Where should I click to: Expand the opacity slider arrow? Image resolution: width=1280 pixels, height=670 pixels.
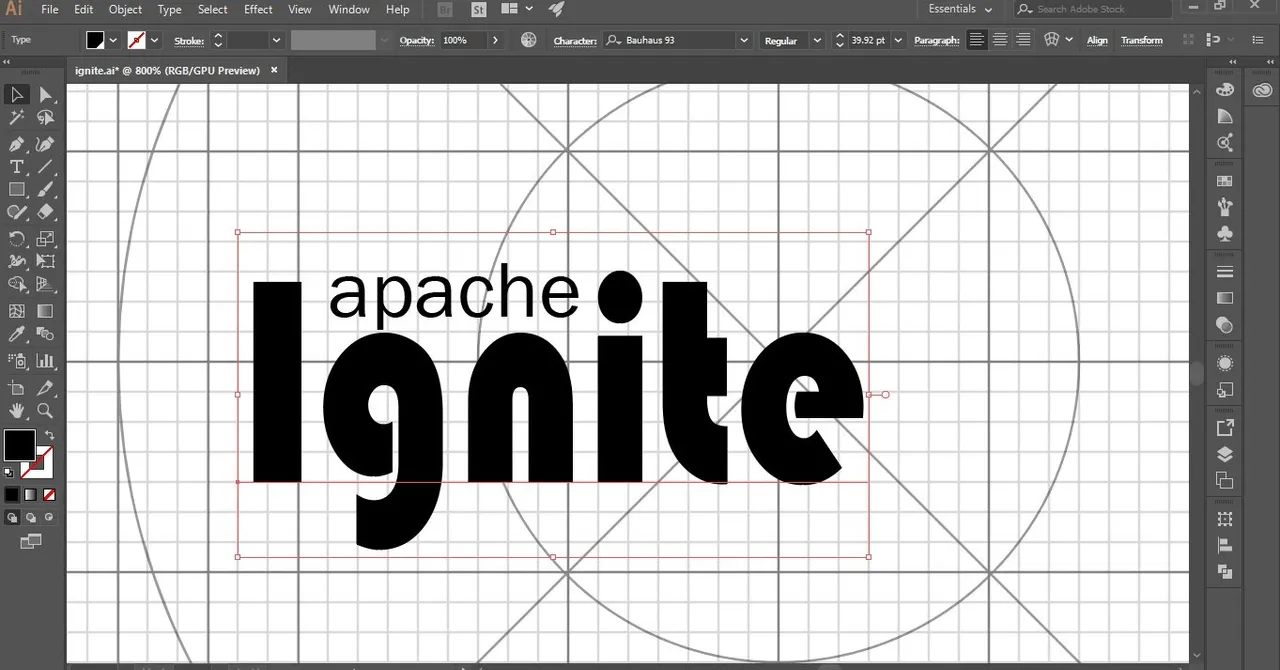point(495,40)
